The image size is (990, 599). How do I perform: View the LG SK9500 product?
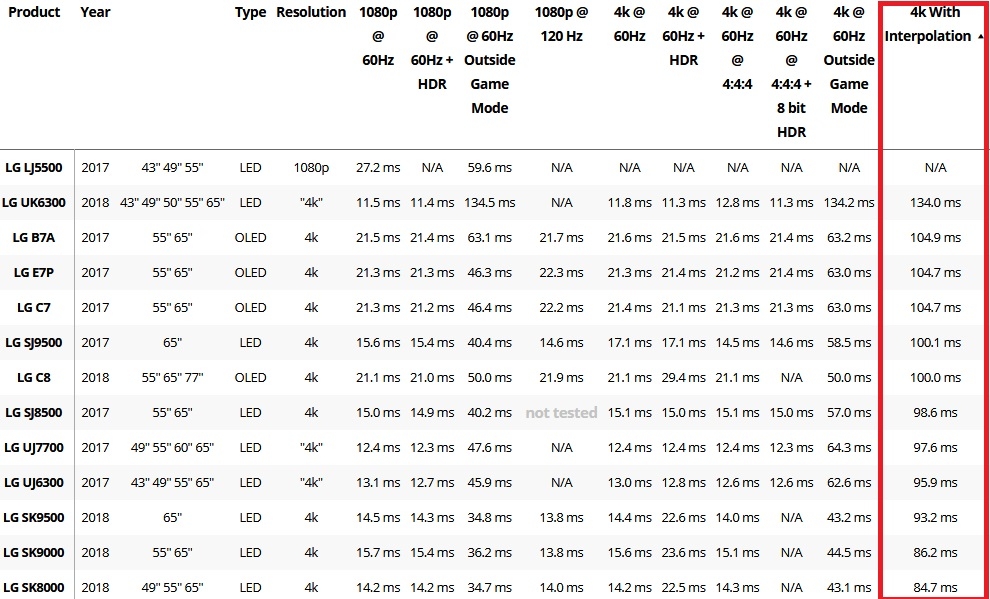click(x=34, y=518)
